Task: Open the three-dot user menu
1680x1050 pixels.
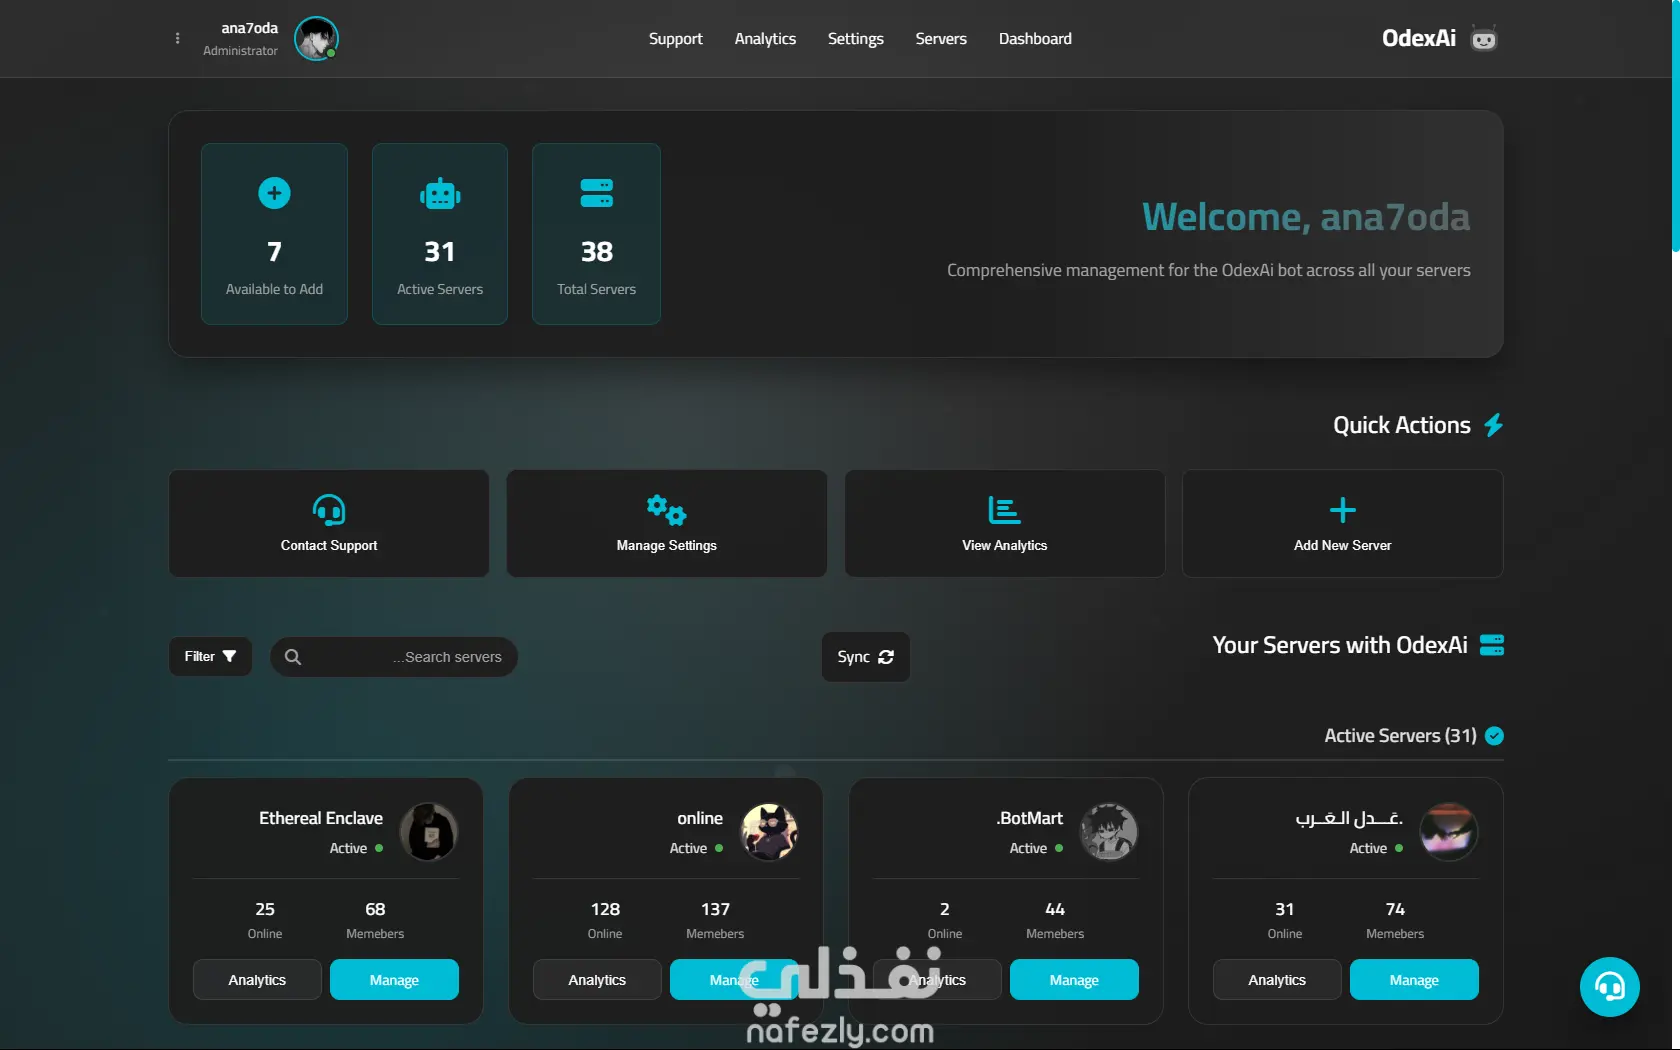Action: click(178, 39)
